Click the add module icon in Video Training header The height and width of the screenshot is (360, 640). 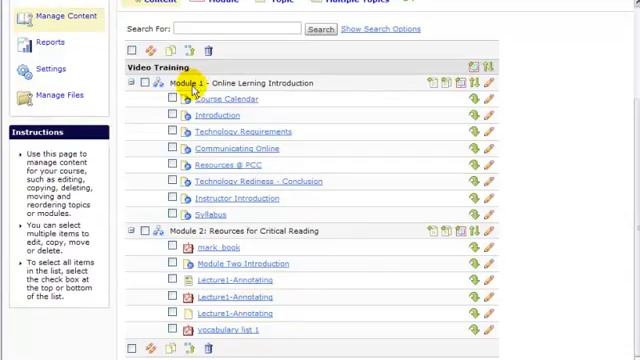click(x=474, y=67)
